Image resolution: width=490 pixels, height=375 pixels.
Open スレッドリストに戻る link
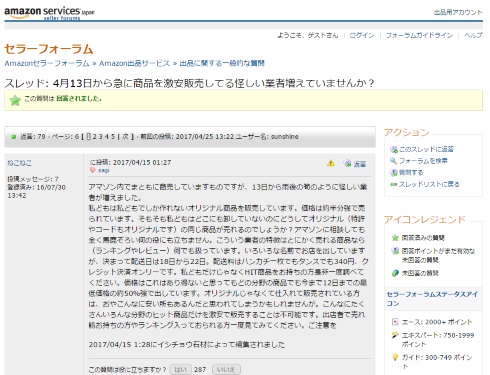point(429,184)
